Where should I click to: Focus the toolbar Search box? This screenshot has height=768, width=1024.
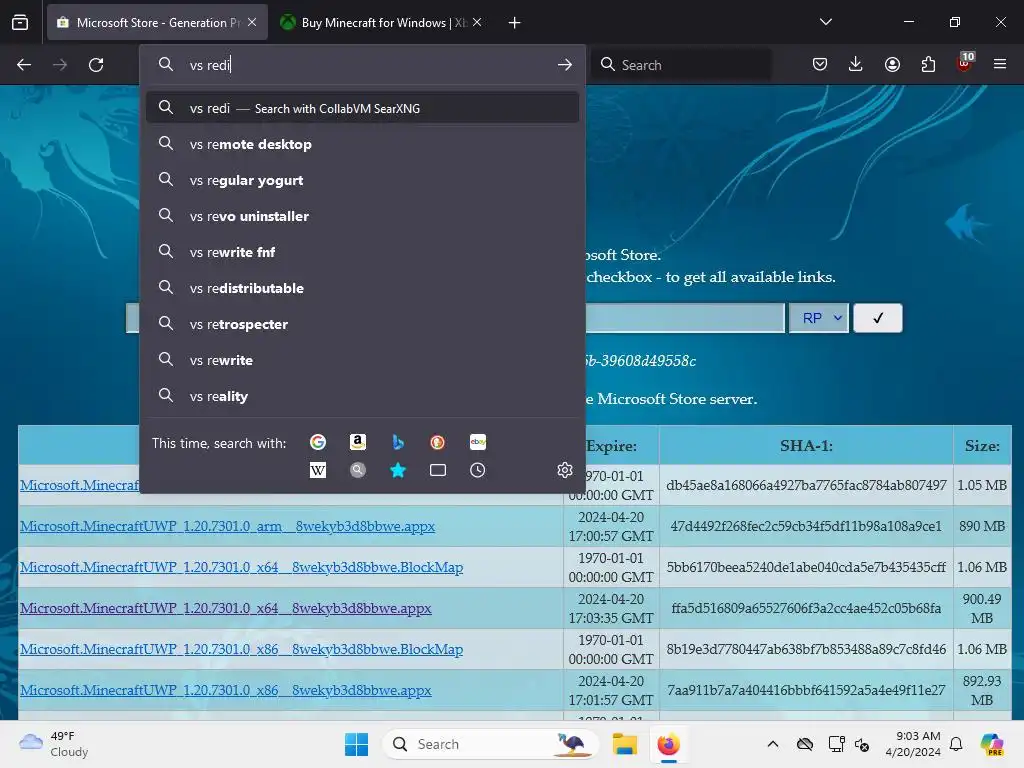tap(682, 65)
